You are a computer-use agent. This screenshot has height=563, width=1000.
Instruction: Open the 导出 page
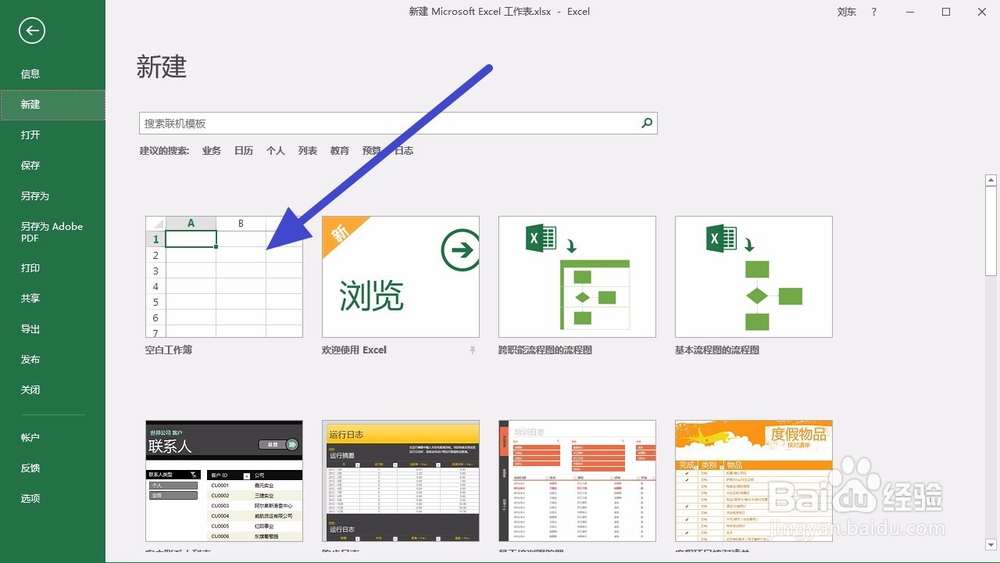tap(30, 329)
